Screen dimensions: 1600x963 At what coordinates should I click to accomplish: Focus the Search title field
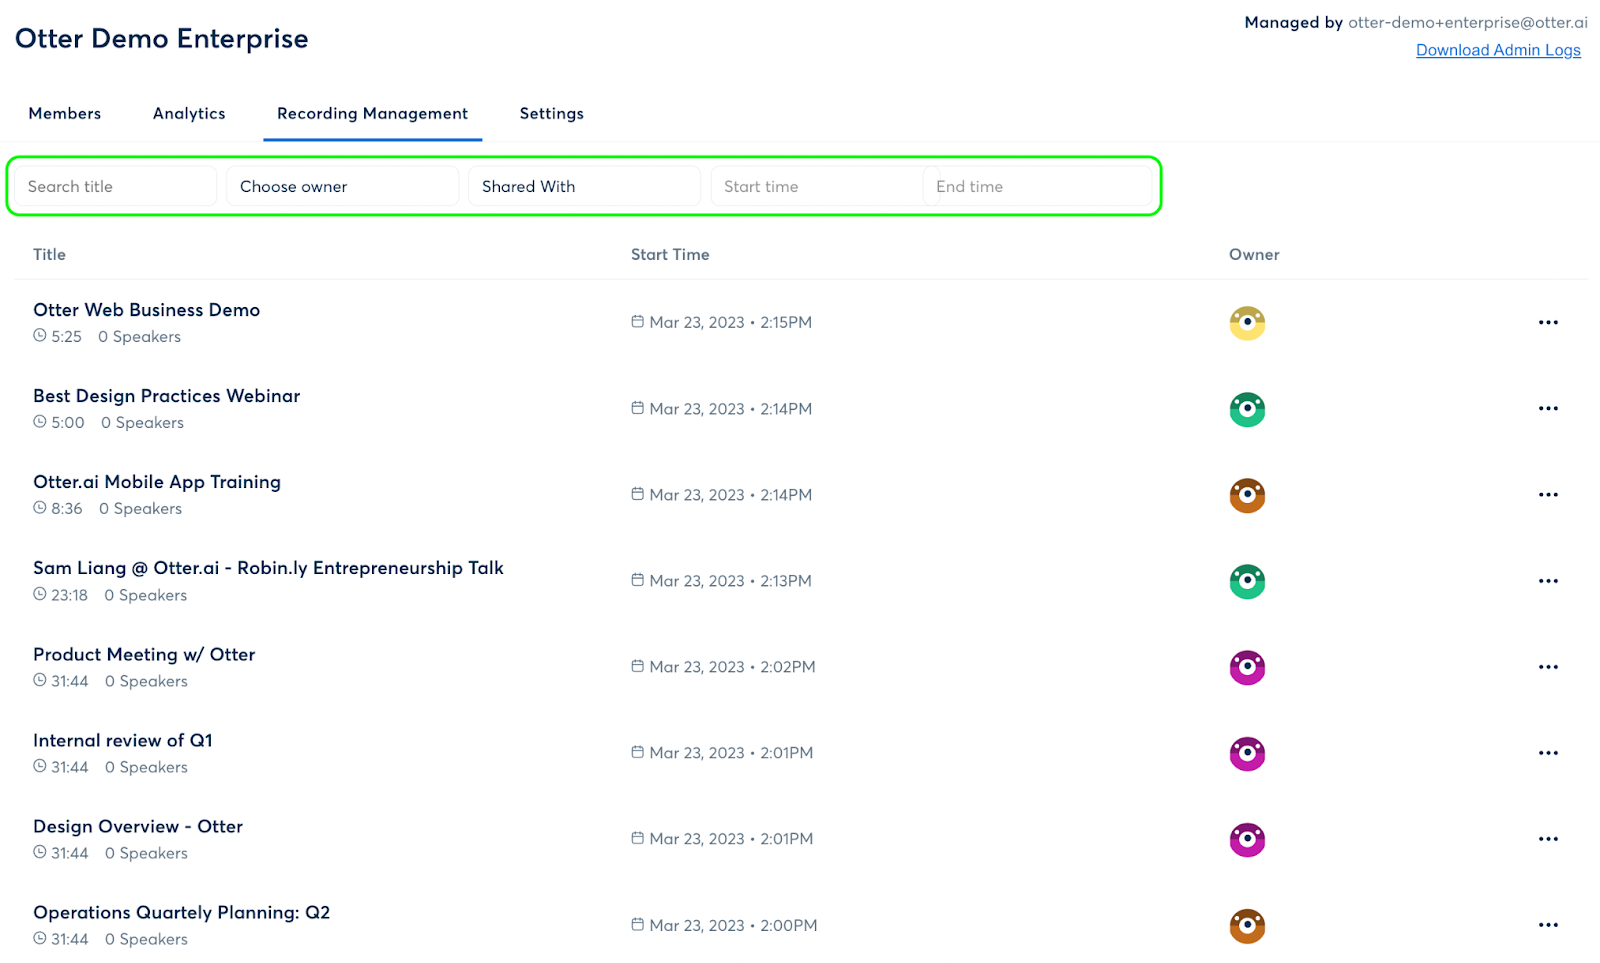coord(115,186)
